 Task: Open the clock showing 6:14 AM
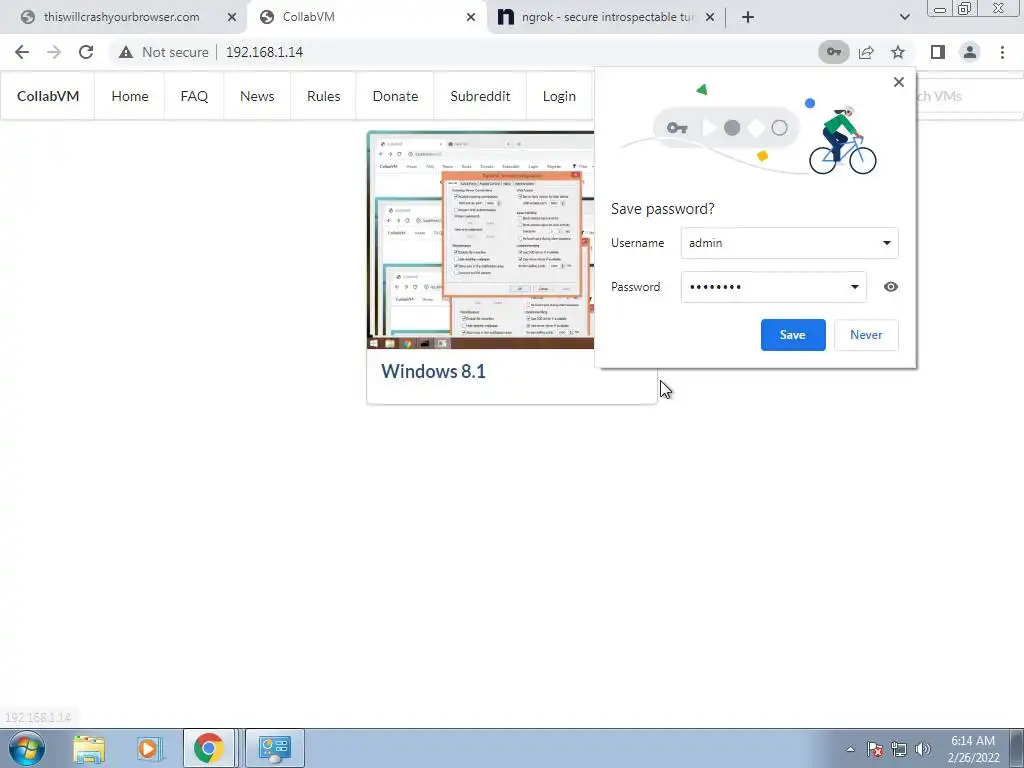pos(973,749)
